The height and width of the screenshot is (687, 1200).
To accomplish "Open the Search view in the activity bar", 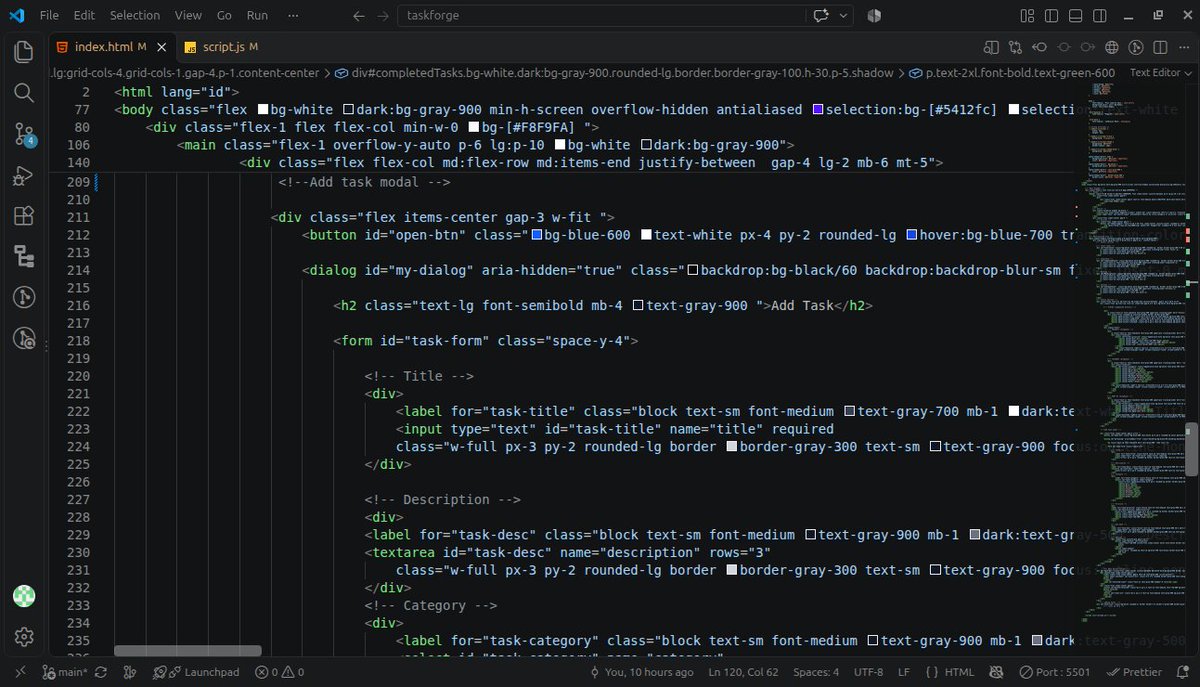I will (24, 93).
